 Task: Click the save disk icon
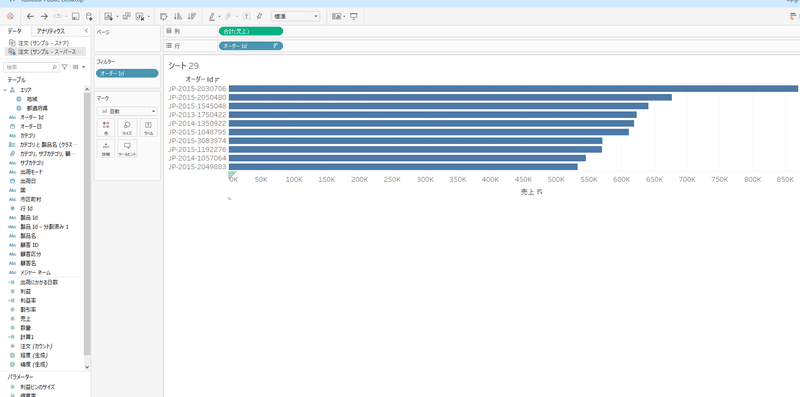[x=76, y=16]
